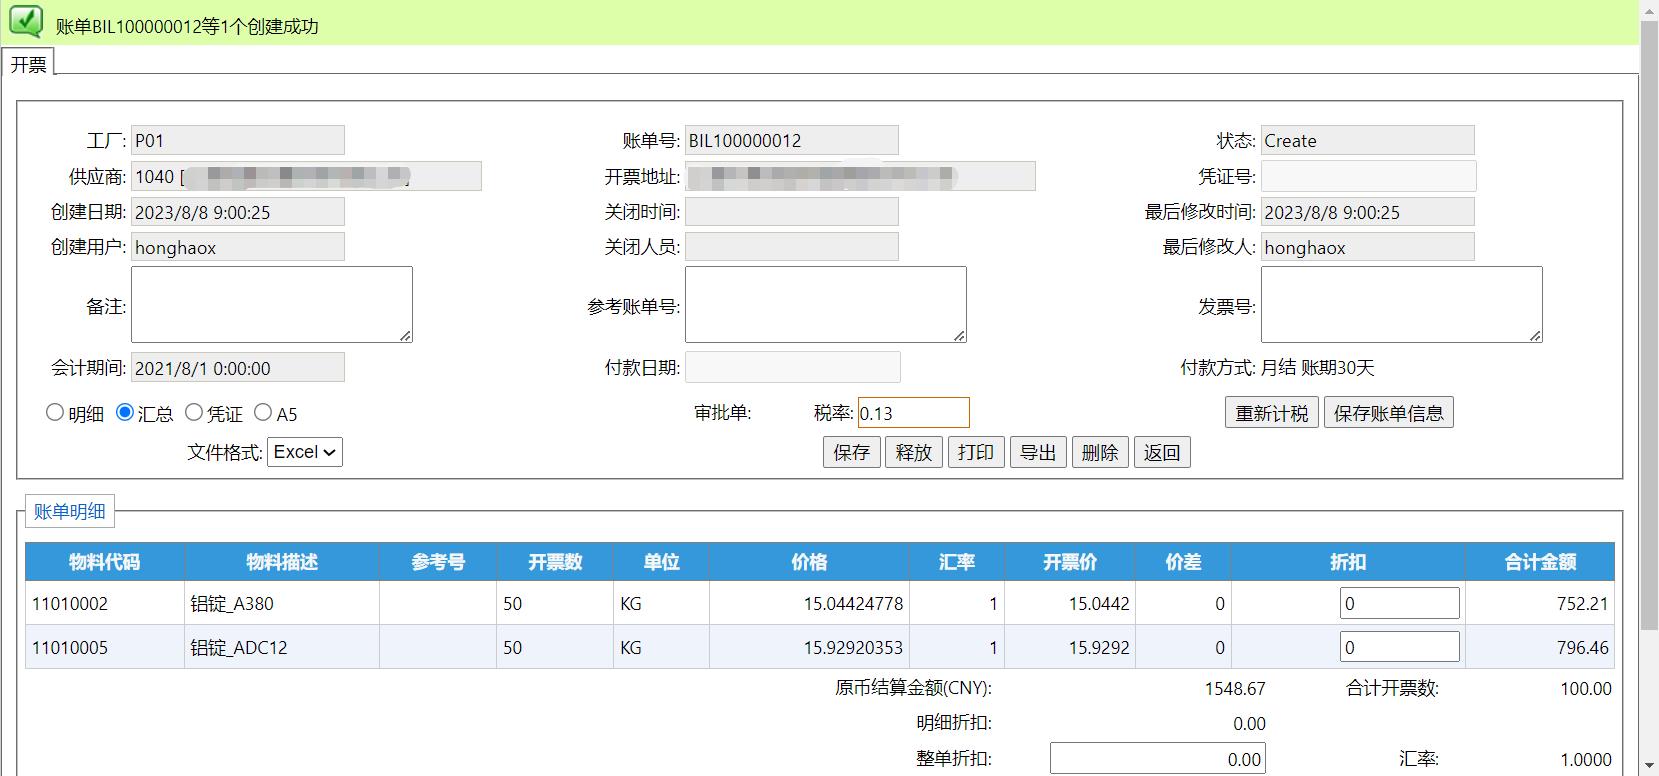Viewport: 1659px width, 776px height.
Task: Click the 整单折扣 input field
Action: 1158,759
